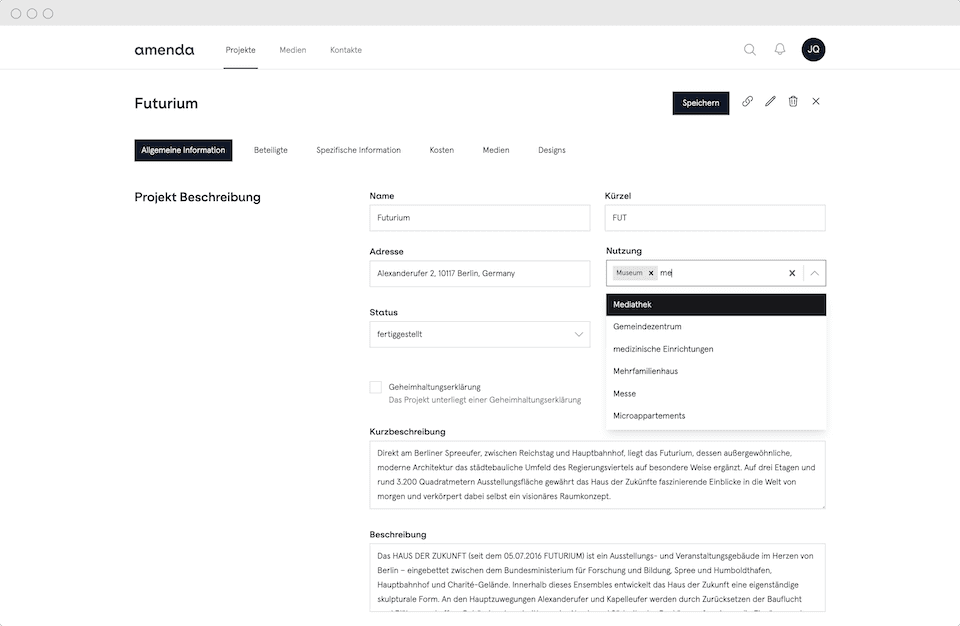960x626 pixels.
Task: Switch to the Beteiligte tab
Action: [x=270, y=150]
